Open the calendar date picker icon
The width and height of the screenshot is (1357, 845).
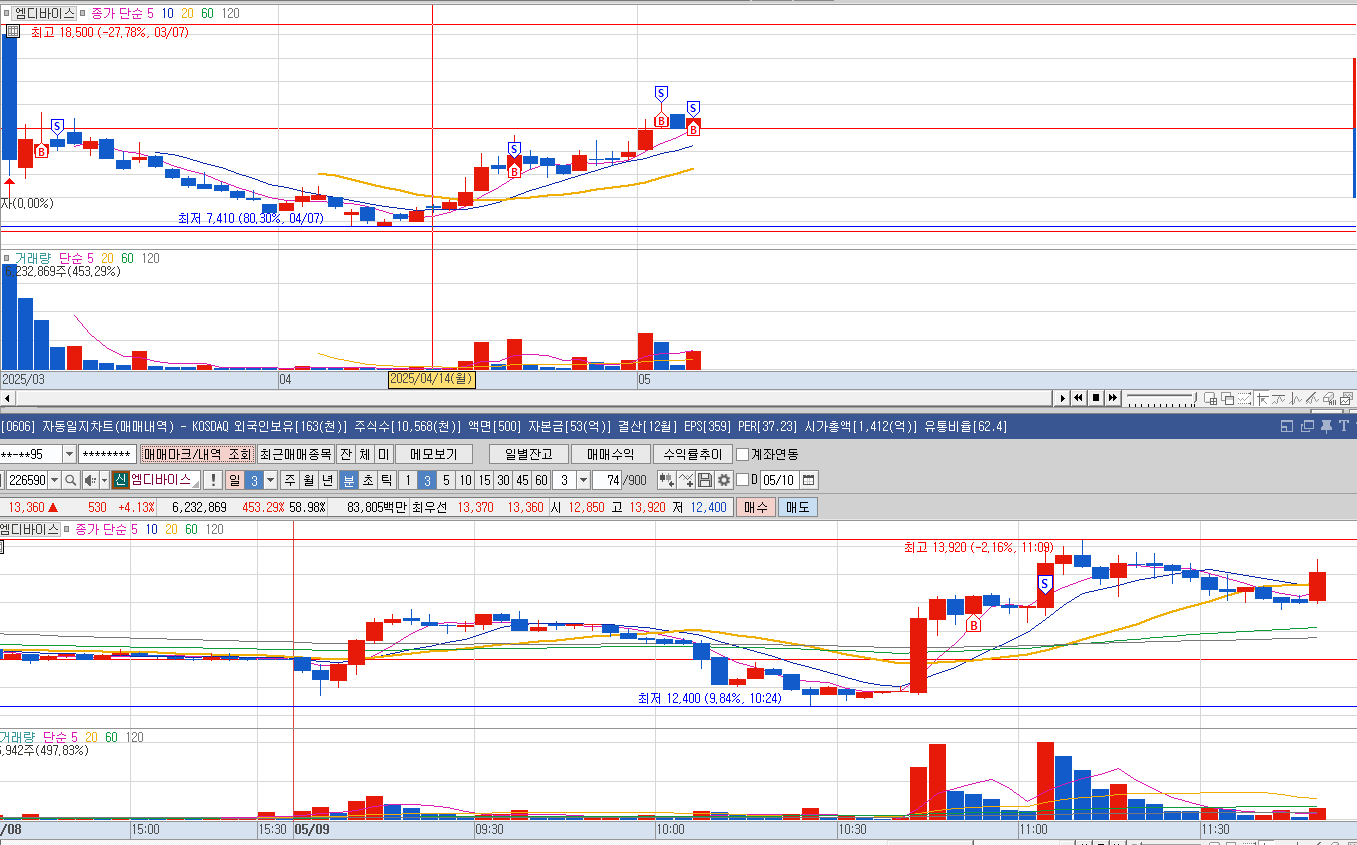(808, 480)
